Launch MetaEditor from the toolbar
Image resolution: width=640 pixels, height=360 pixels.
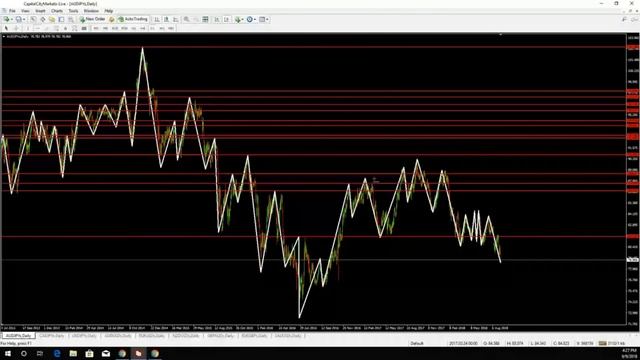tap(111, 19)
